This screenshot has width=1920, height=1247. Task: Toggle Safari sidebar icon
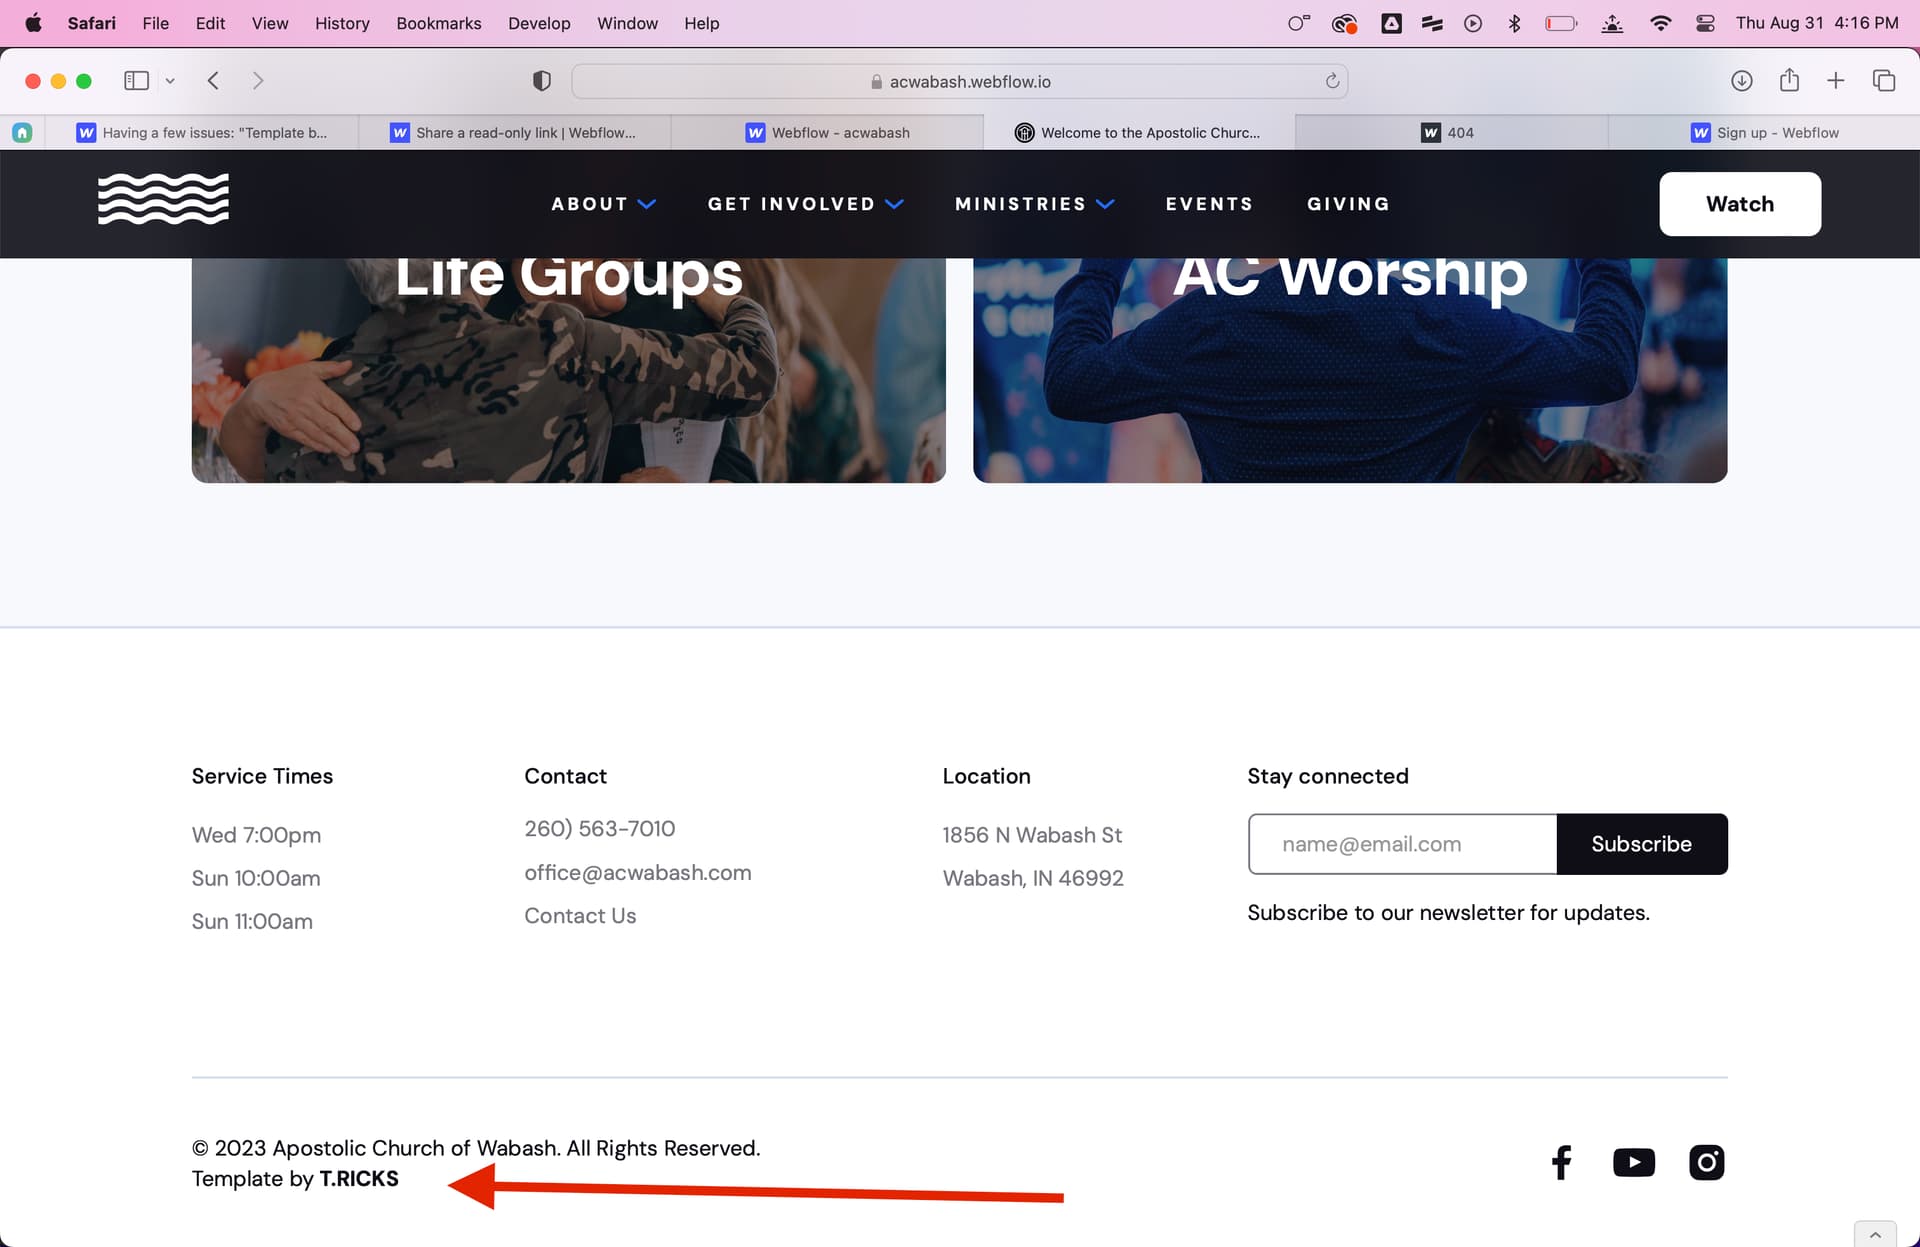[x=137, y=81]
